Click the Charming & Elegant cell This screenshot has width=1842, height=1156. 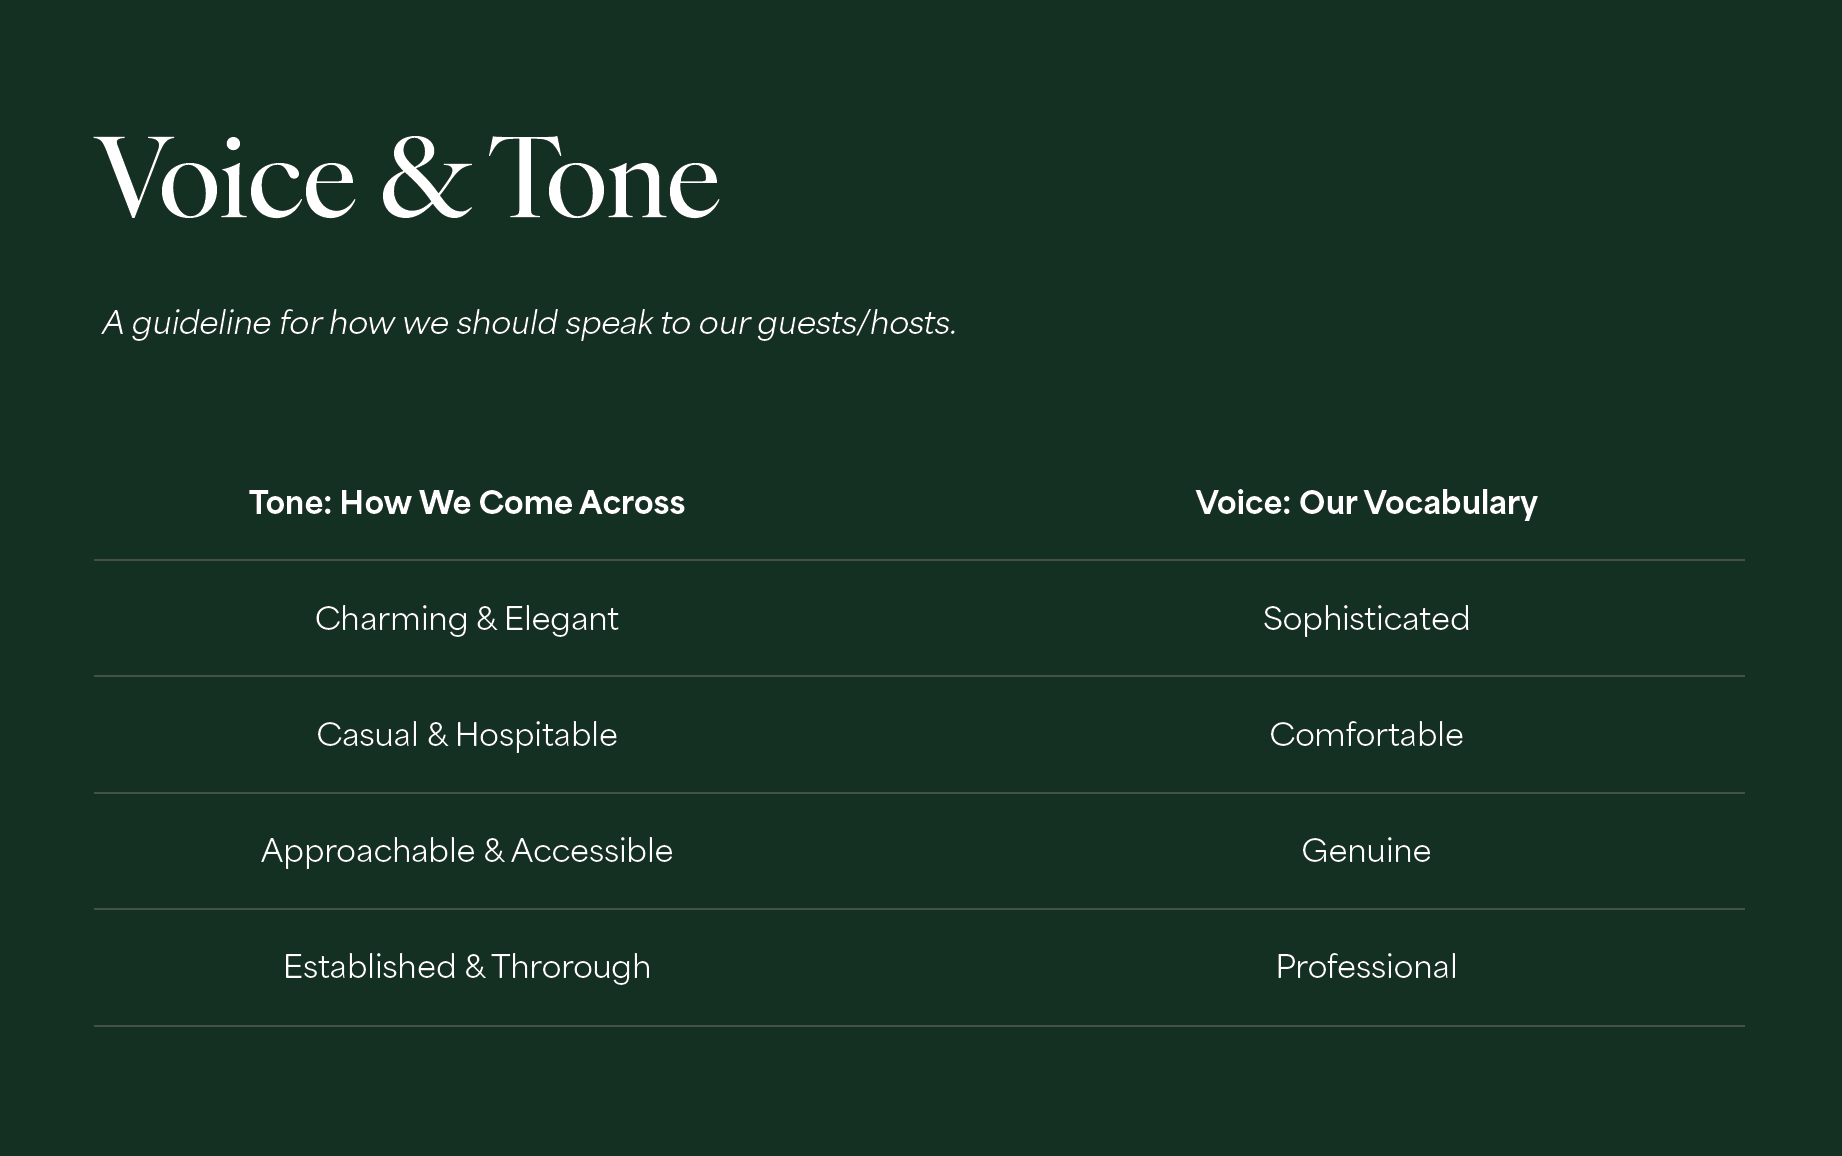tap(467, 619)
